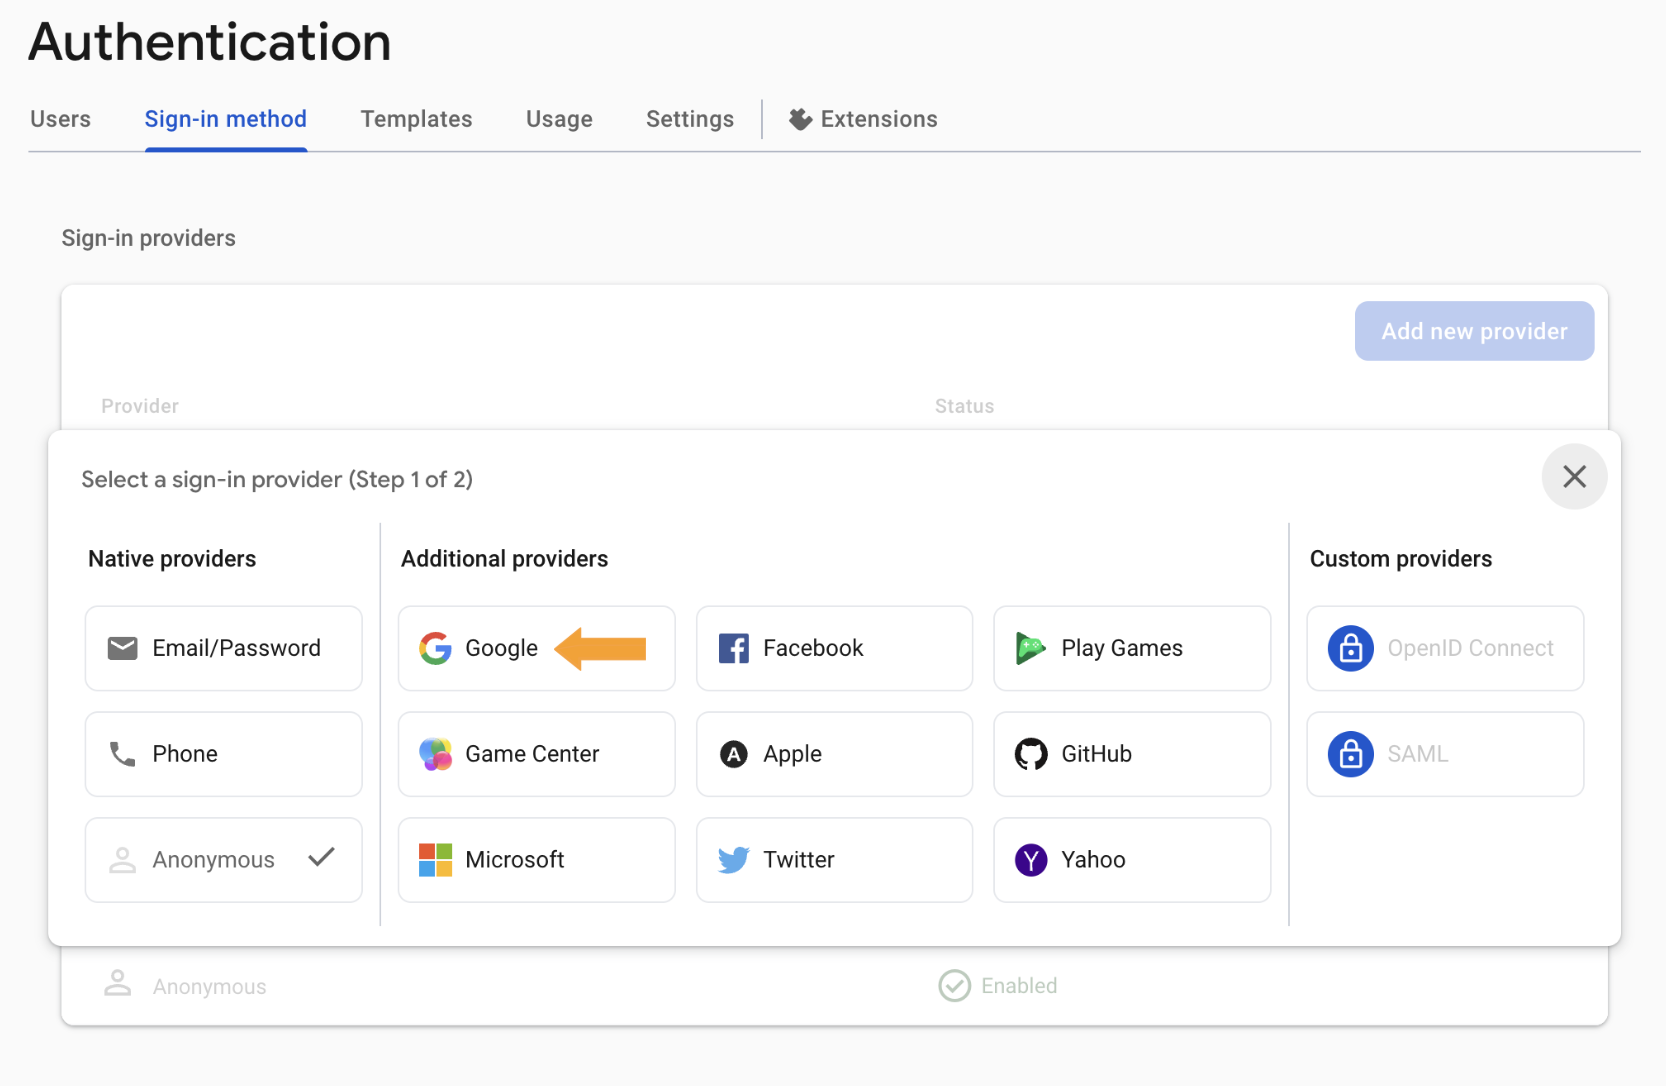This screenshot has height=1086, width=1666.
Task: Click the Provider column header
Action: pos(140,406)
